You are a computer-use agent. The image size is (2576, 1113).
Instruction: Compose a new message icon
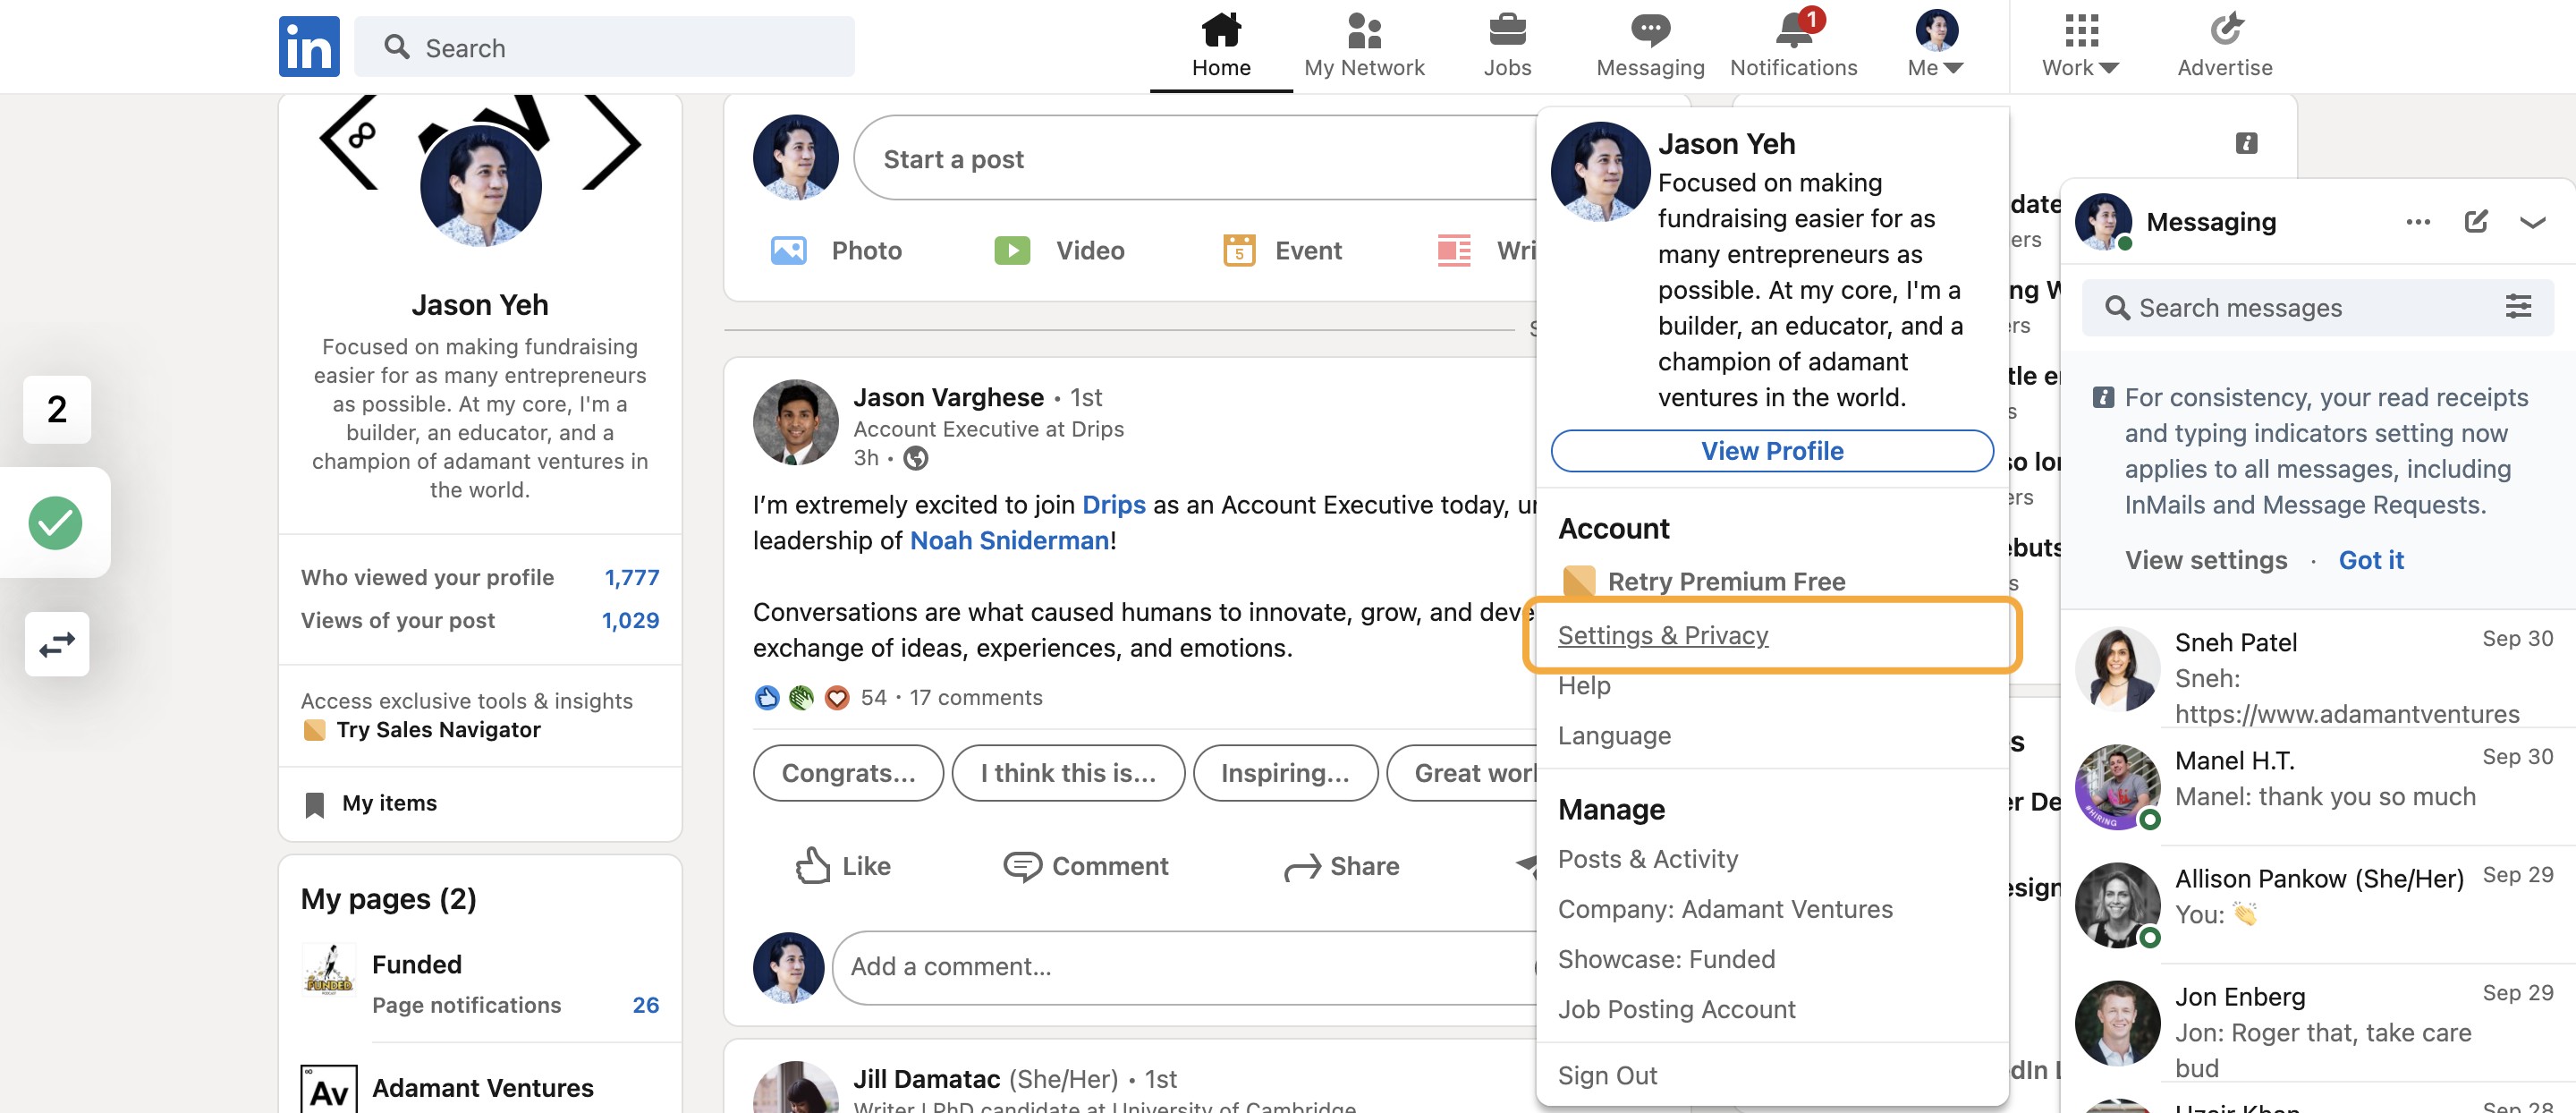point(2475,221)
